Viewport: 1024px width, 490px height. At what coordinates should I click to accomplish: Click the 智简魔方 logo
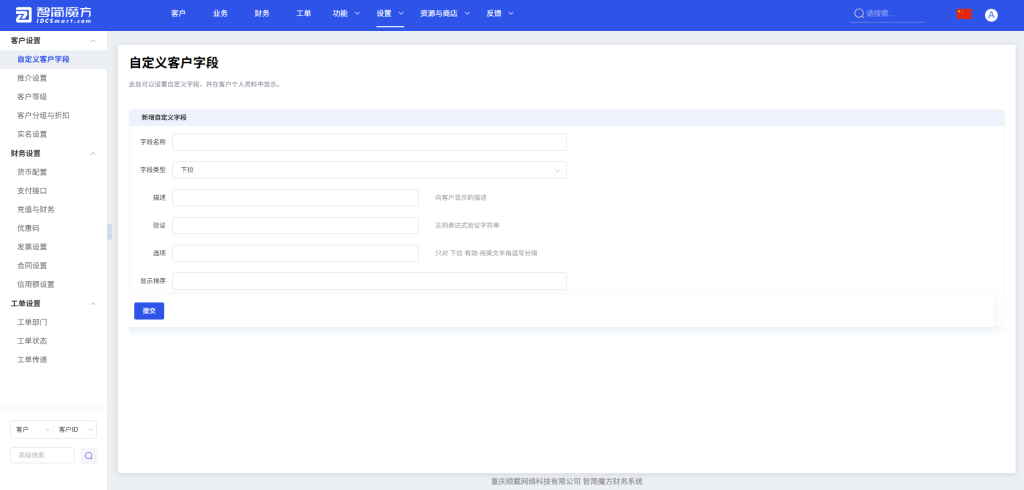tap(54, 15)
